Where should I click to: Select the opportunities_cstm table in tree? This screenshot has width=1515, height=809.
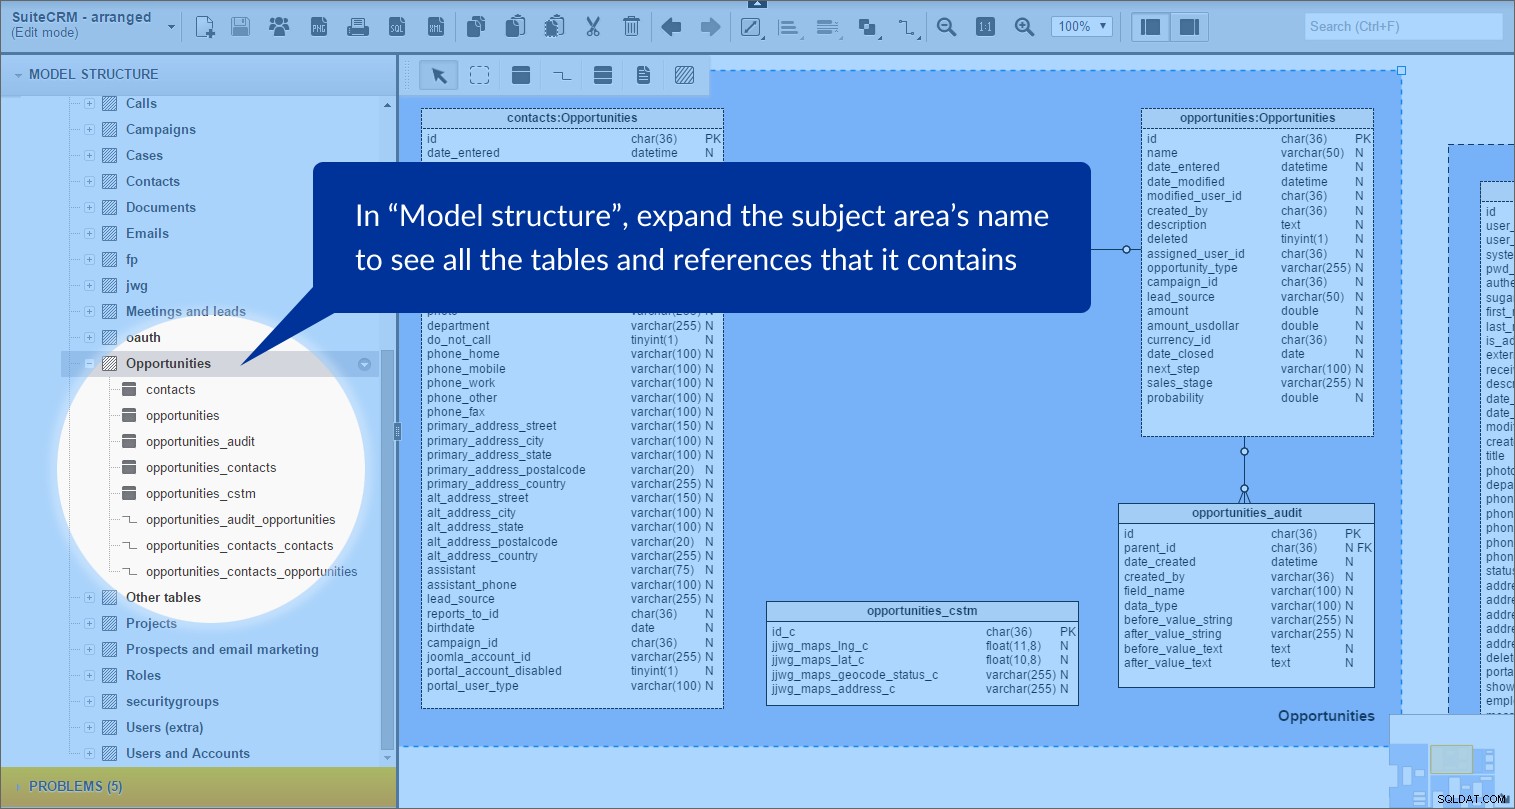(x=201, y=494)
